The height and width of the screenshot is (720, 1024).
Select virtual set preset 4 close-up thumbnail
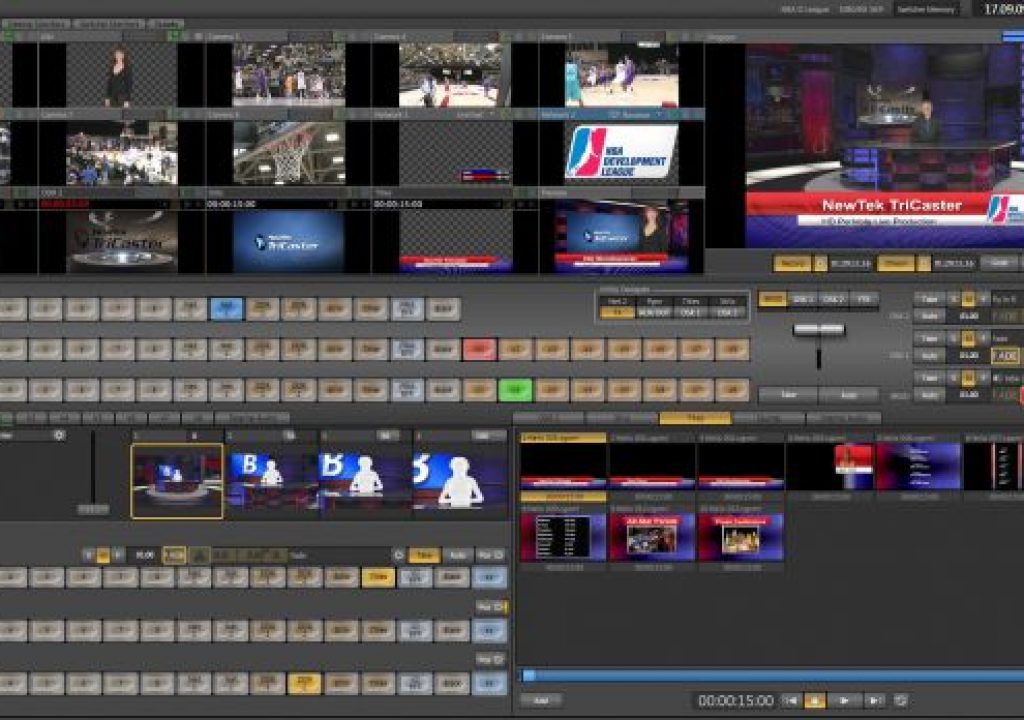460,482
